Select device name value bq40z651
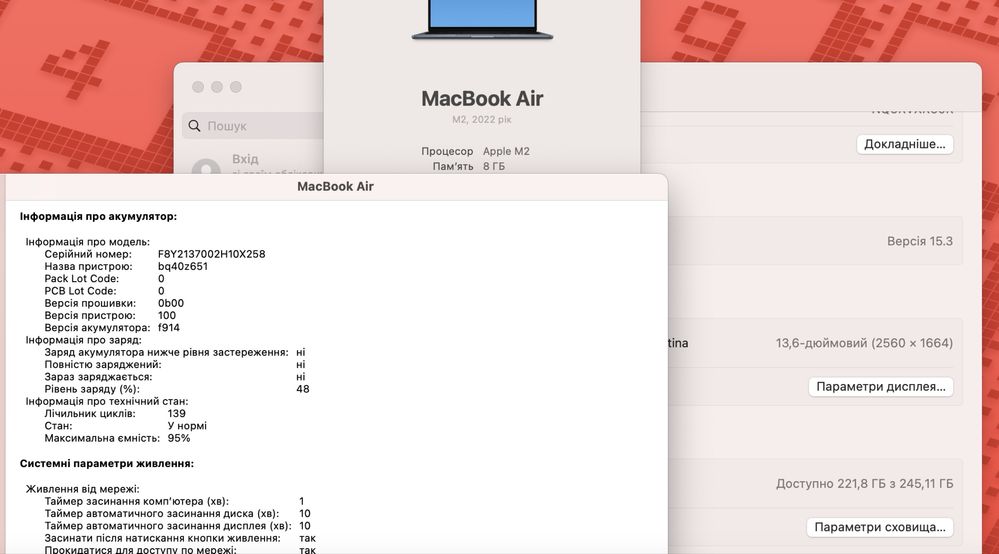 click(x=183, y=266)
